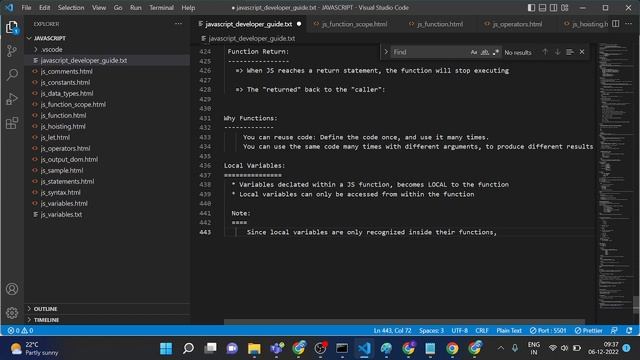Click Port : 5501 Live Server status
Screen dimensions: 640x360
tap(548, 330)
